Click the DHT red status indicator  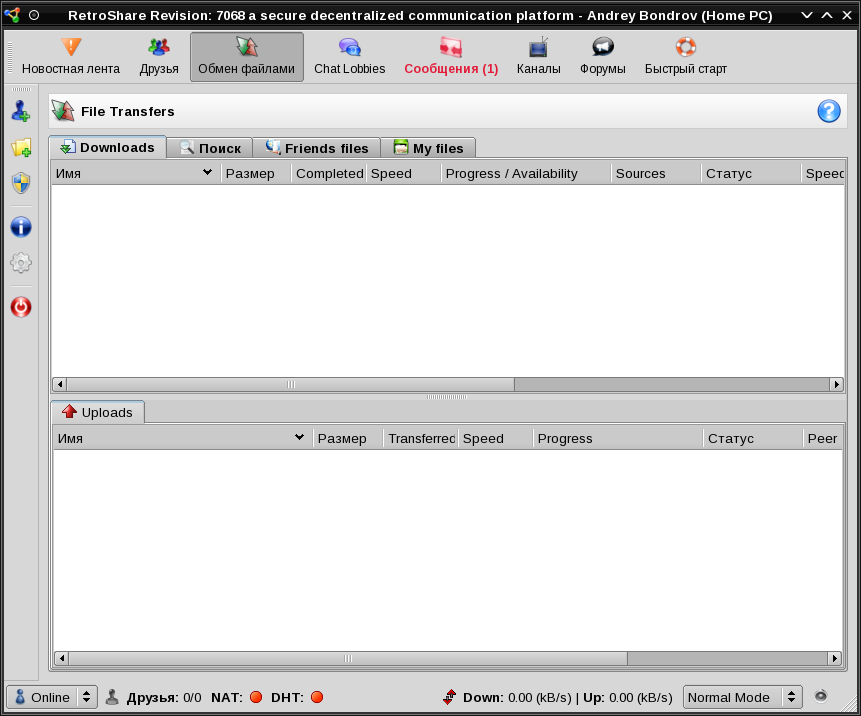(317, 697)
